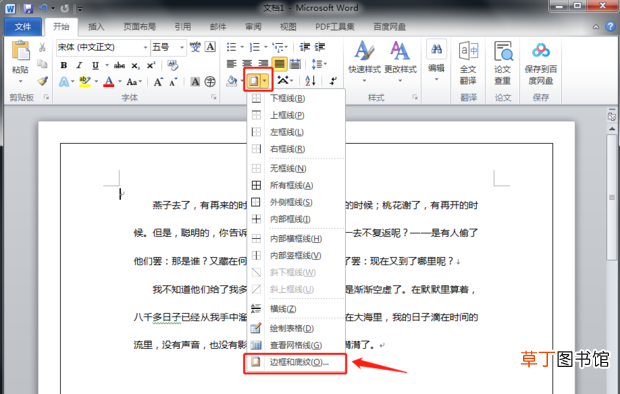Viewport: 620px width, 394px height.
Task: Open the borders dropdown arrow
Action: coord(265,81)
